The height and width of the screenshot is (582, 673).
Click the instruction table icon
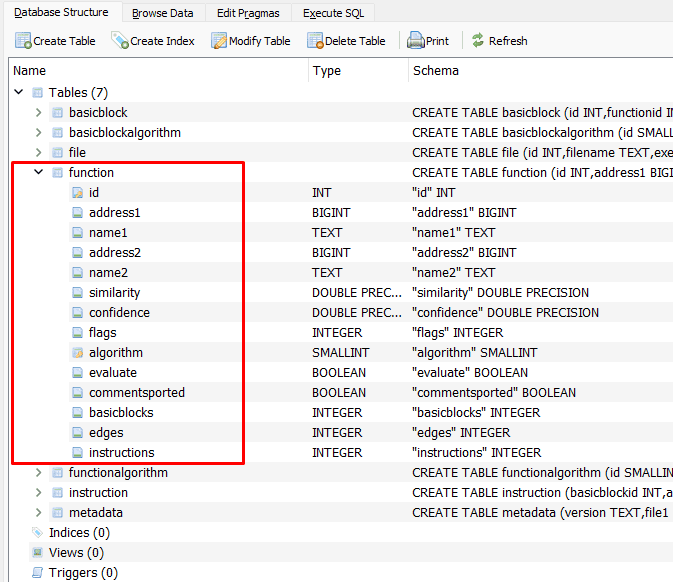coord(58,493)
